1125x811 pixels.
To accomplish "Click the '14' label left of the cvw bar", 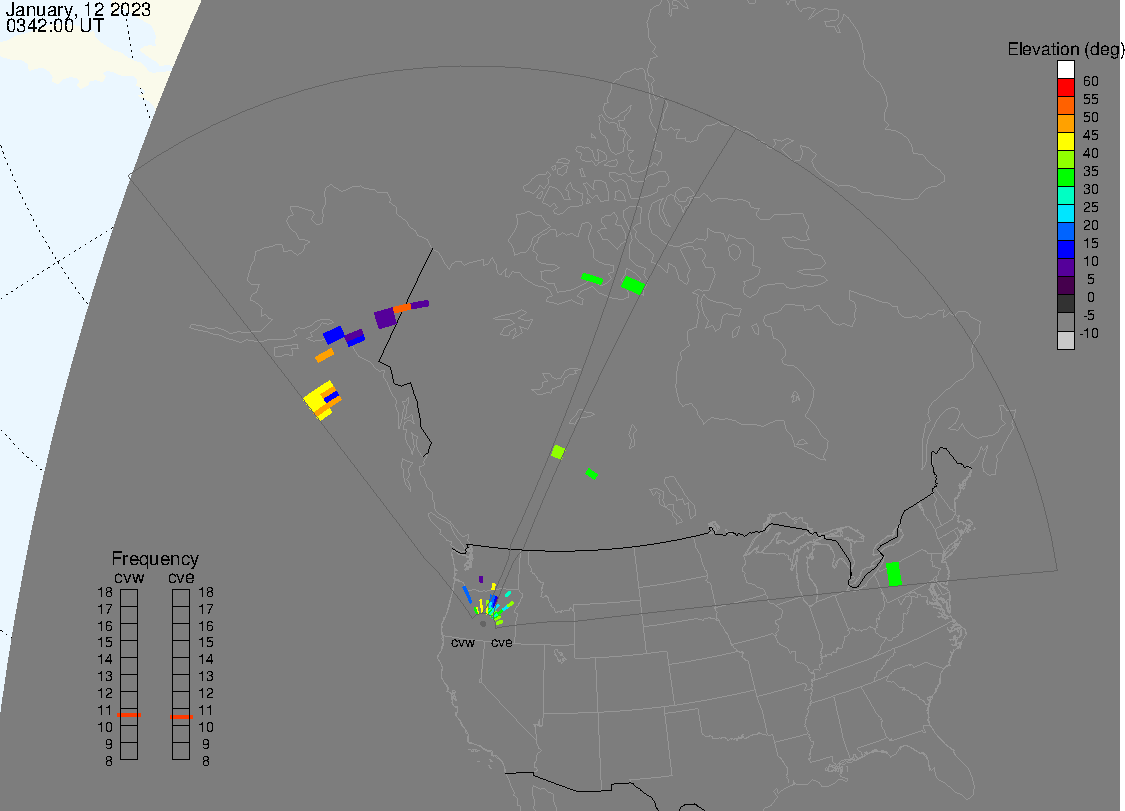I will tap(105, 660).
